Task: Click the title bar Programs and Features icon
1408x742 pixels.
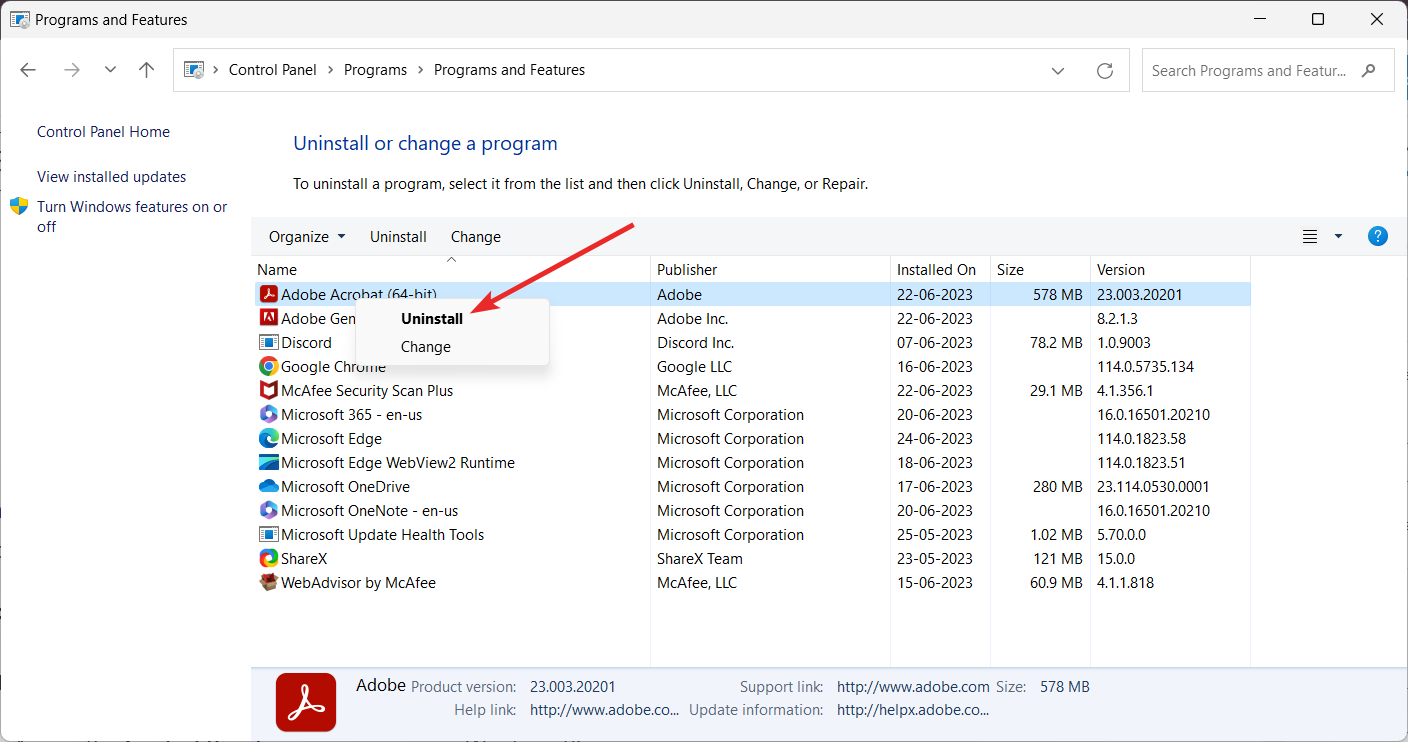Action: pyautogui.click(x=19, y=19)
